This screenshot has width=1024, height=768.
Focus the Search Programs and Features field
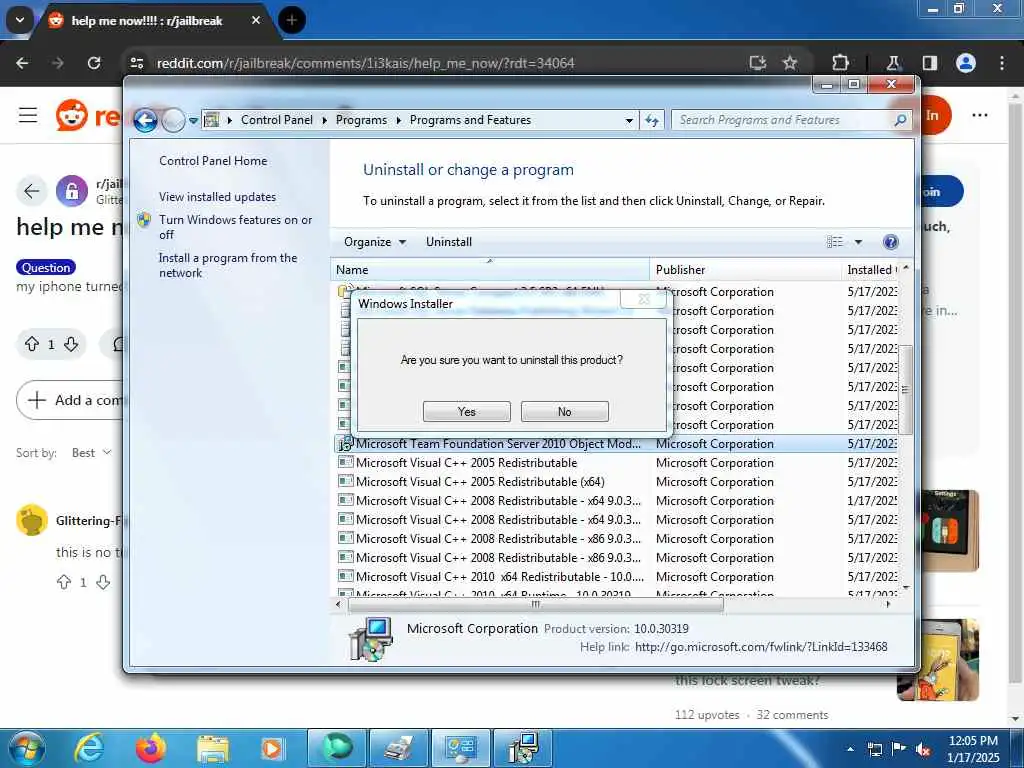point(782,120)
